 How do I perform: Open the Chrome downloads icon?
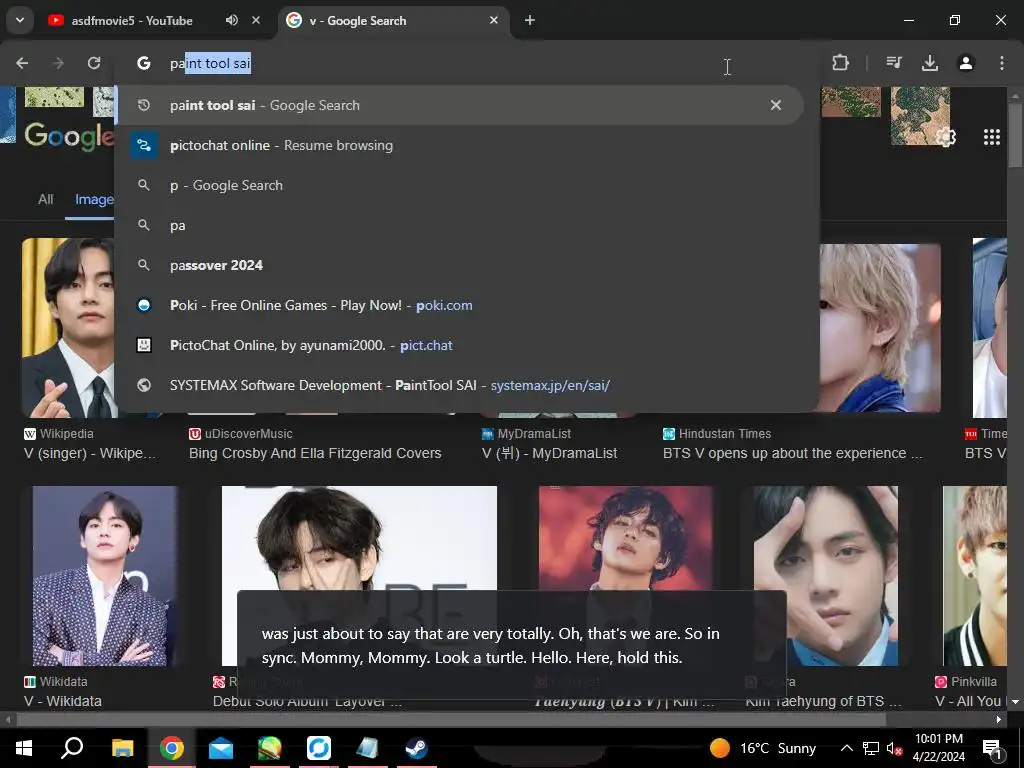(x=930, y=63)
